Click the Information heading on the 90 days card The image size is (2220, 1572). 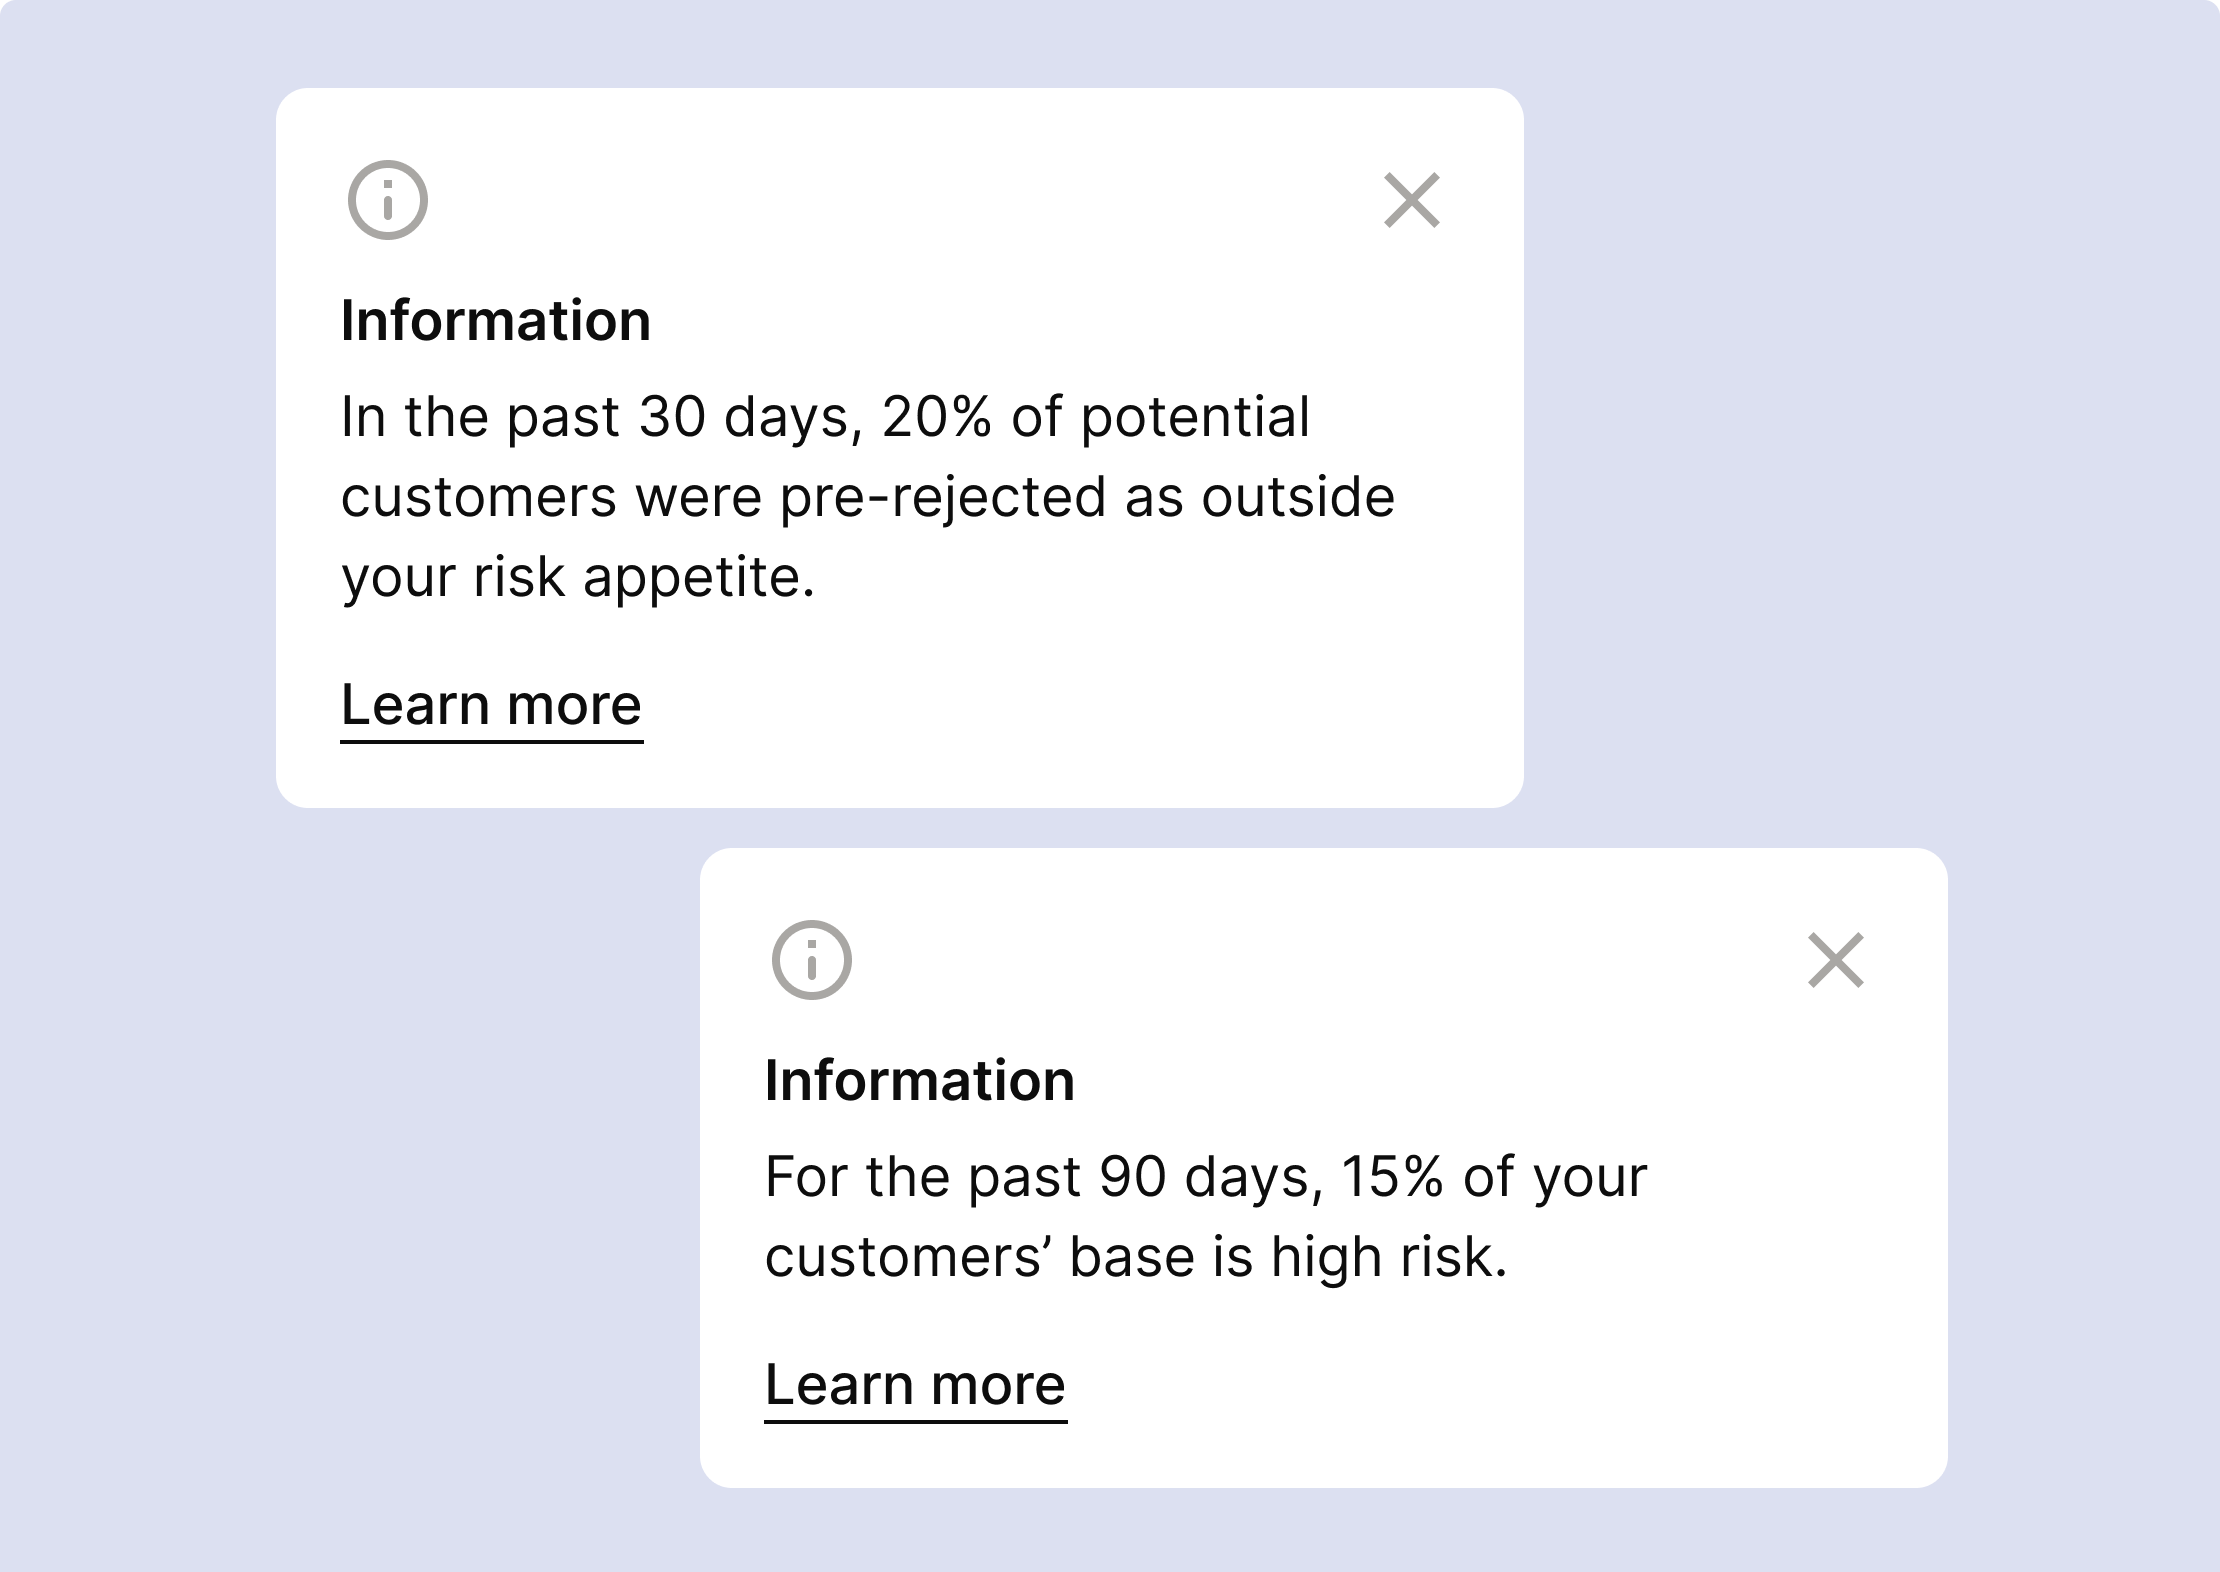tap(920, 1080)
